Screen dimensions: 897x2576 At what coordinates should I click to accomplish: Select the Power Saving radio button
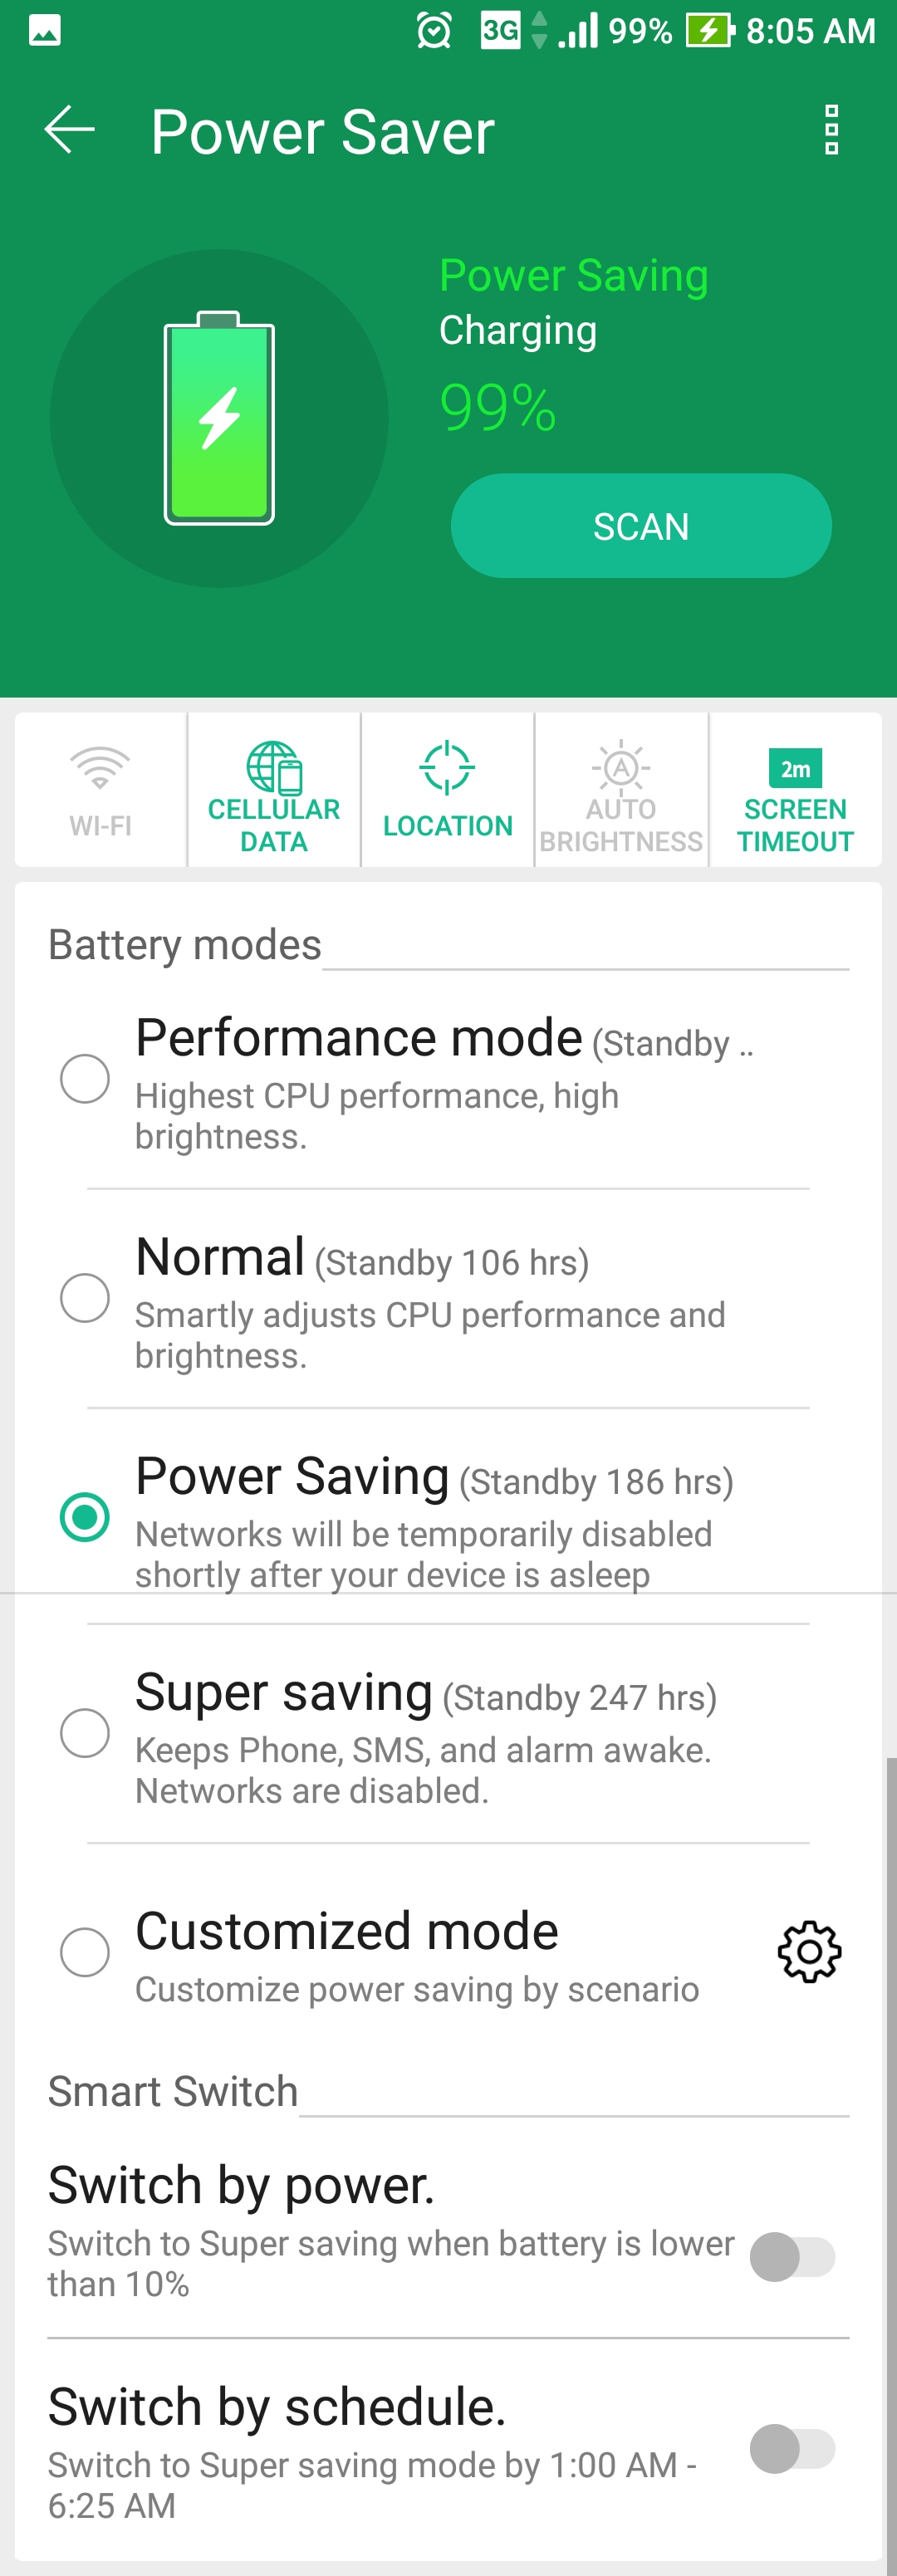(x=85, y=1516)
